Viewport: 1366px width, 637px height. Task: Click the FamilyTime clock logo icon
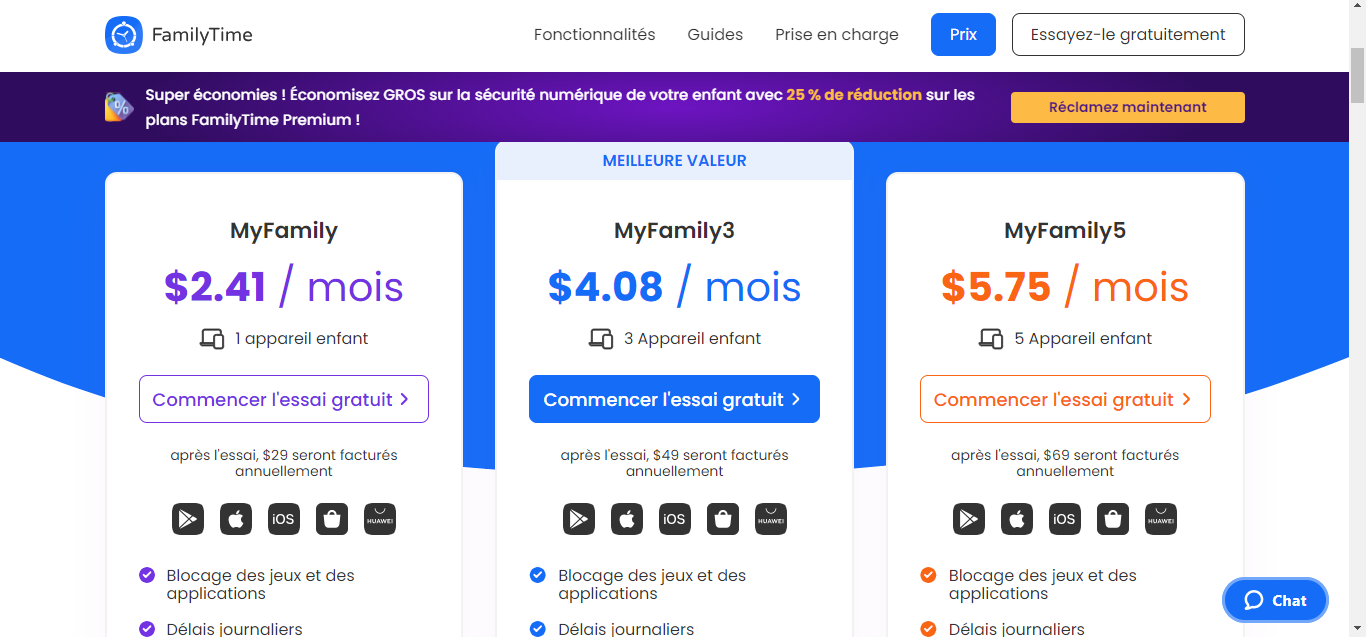tap(124, 35)
